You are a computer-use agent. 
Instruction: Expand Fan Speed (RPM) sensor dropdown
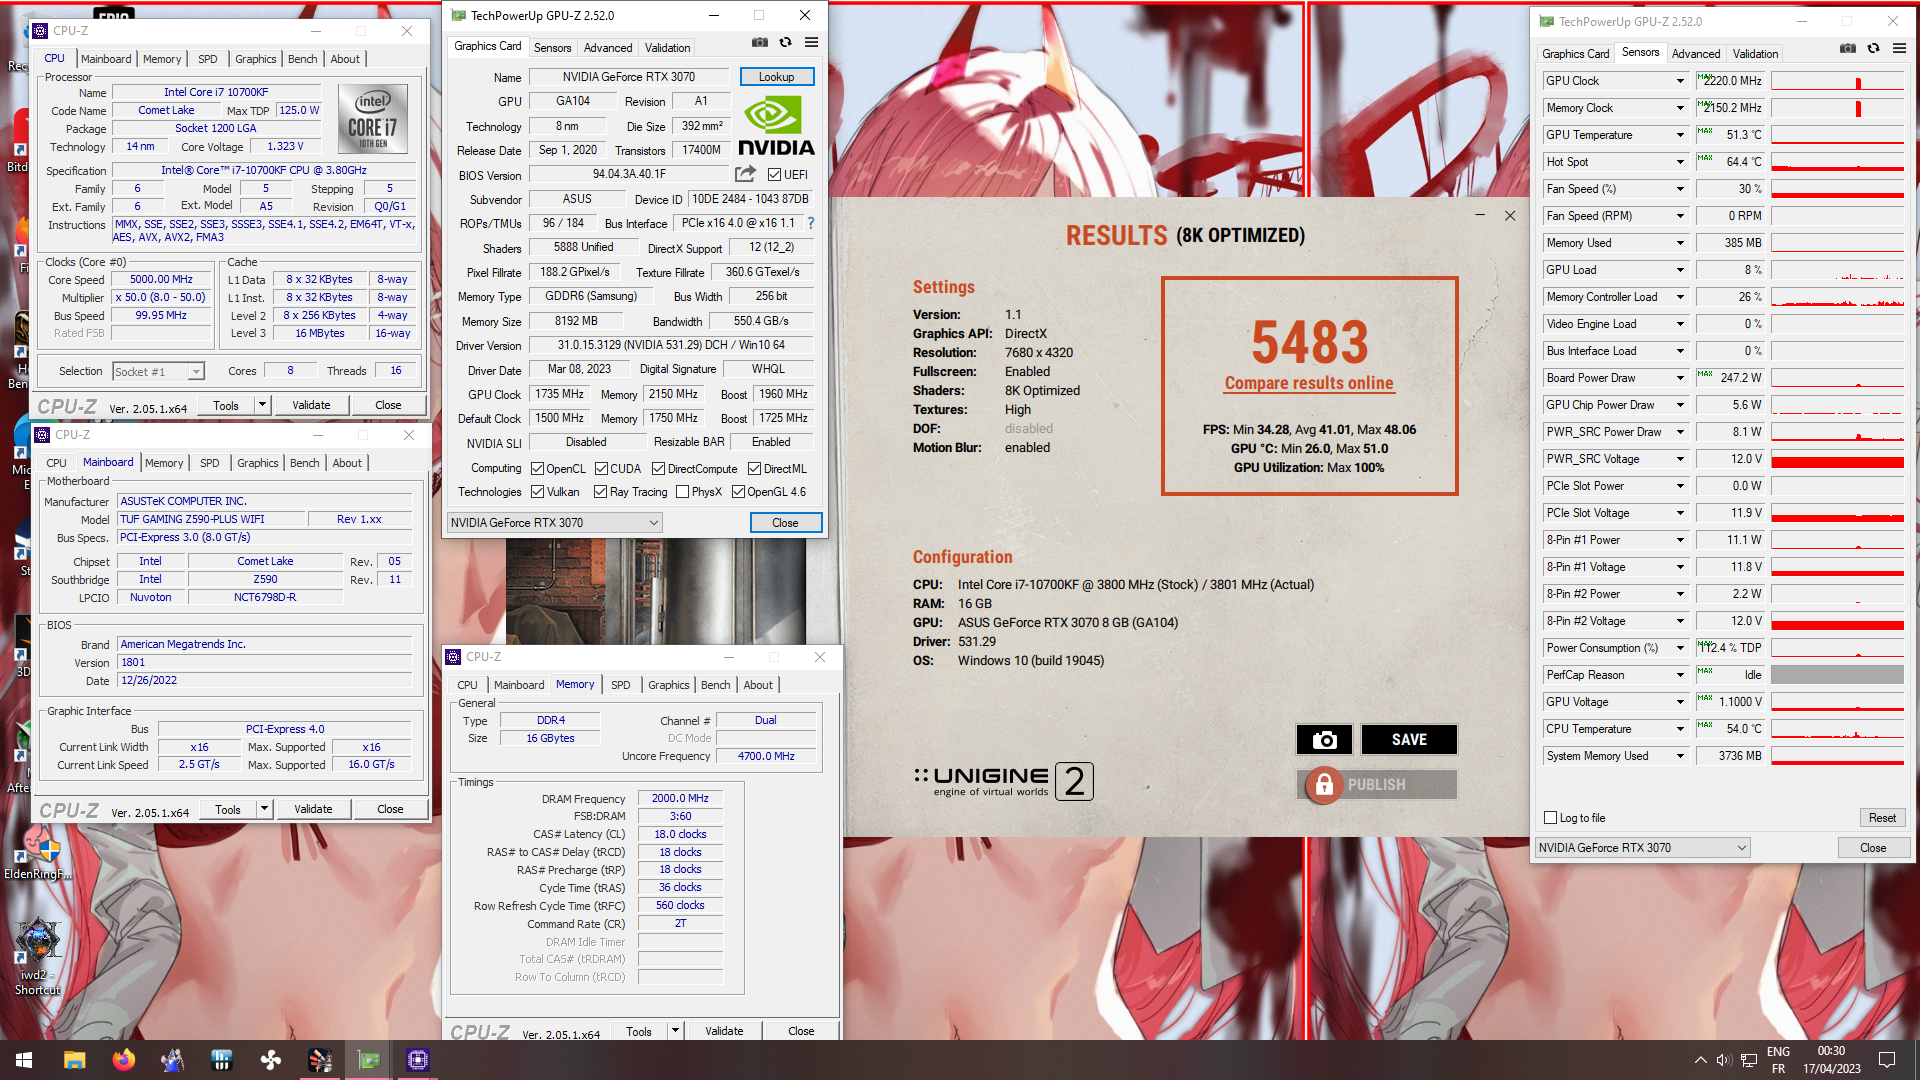(x=1680, y=216)
